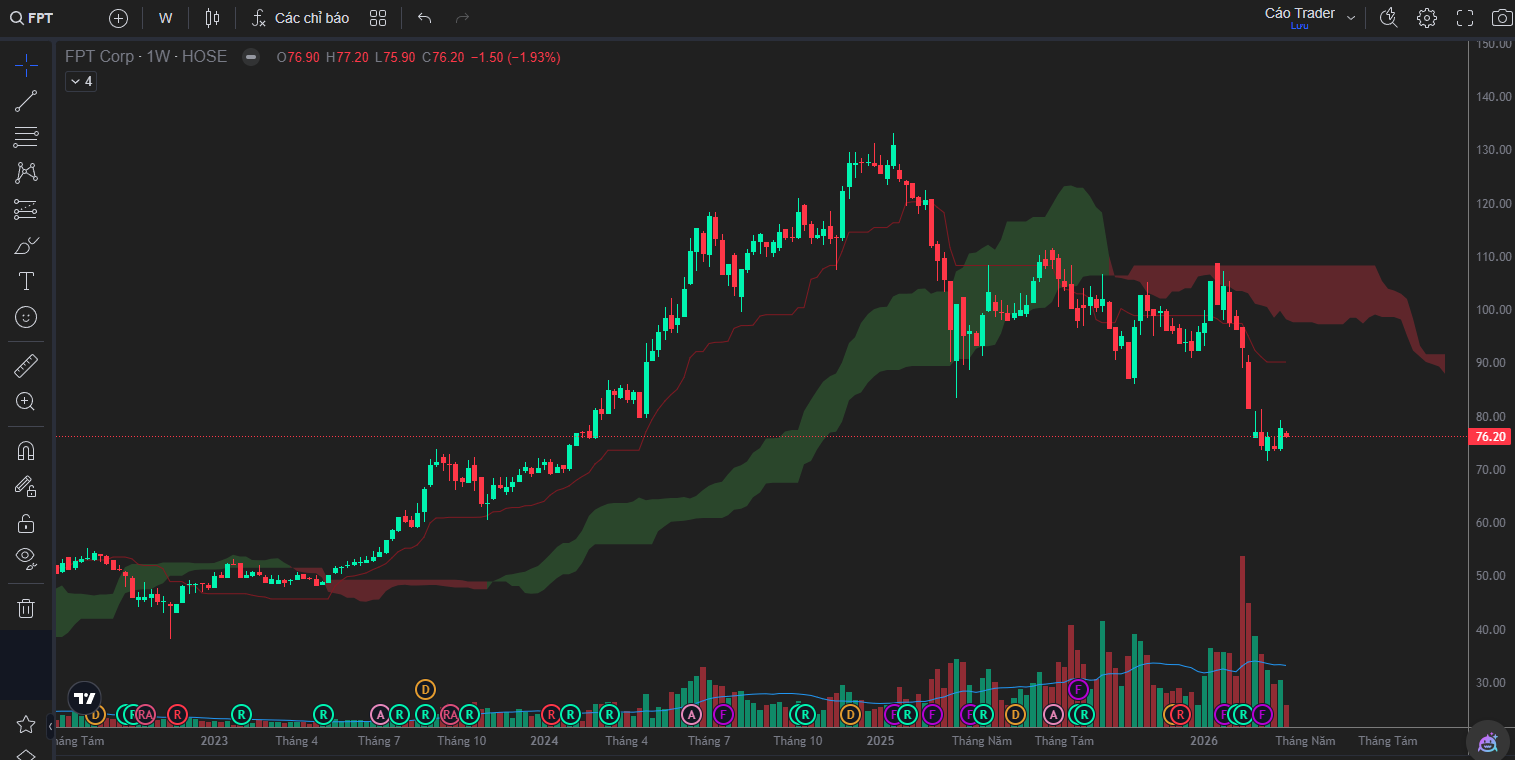The height and width of the screenshot is (760, 1515).
Task: Open quick search in the top bar
Action: 1388,18
